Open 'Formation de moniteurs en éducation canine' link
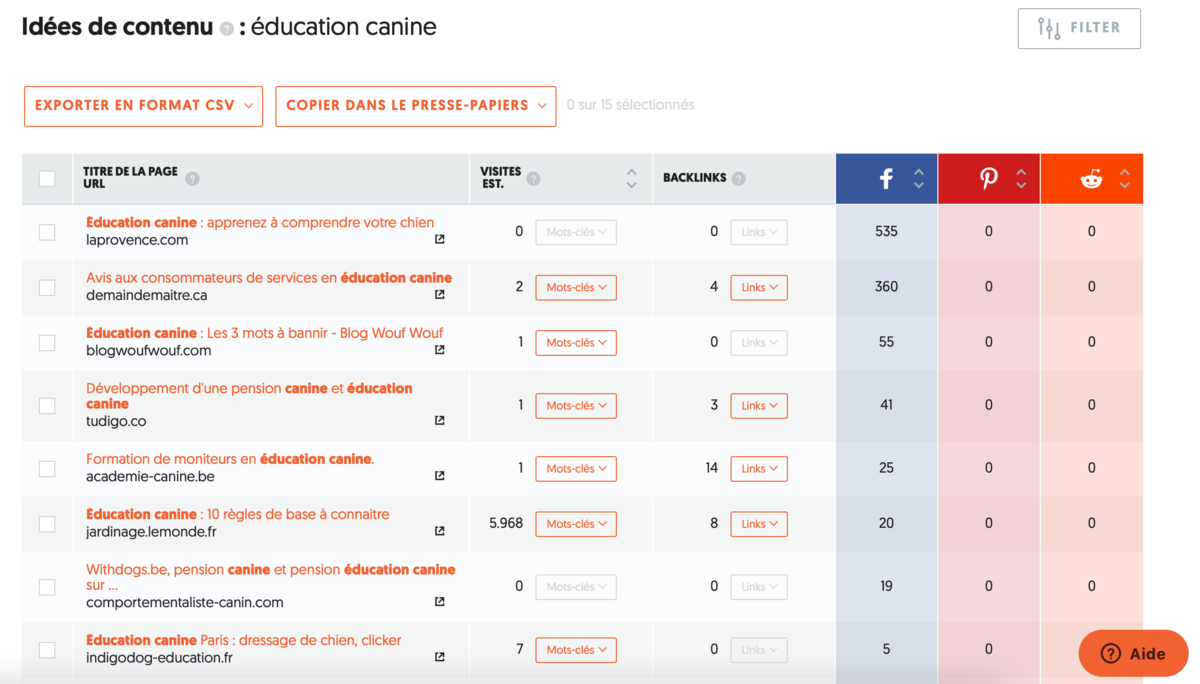Screen dimensions: 1200x684 [230, 459]
